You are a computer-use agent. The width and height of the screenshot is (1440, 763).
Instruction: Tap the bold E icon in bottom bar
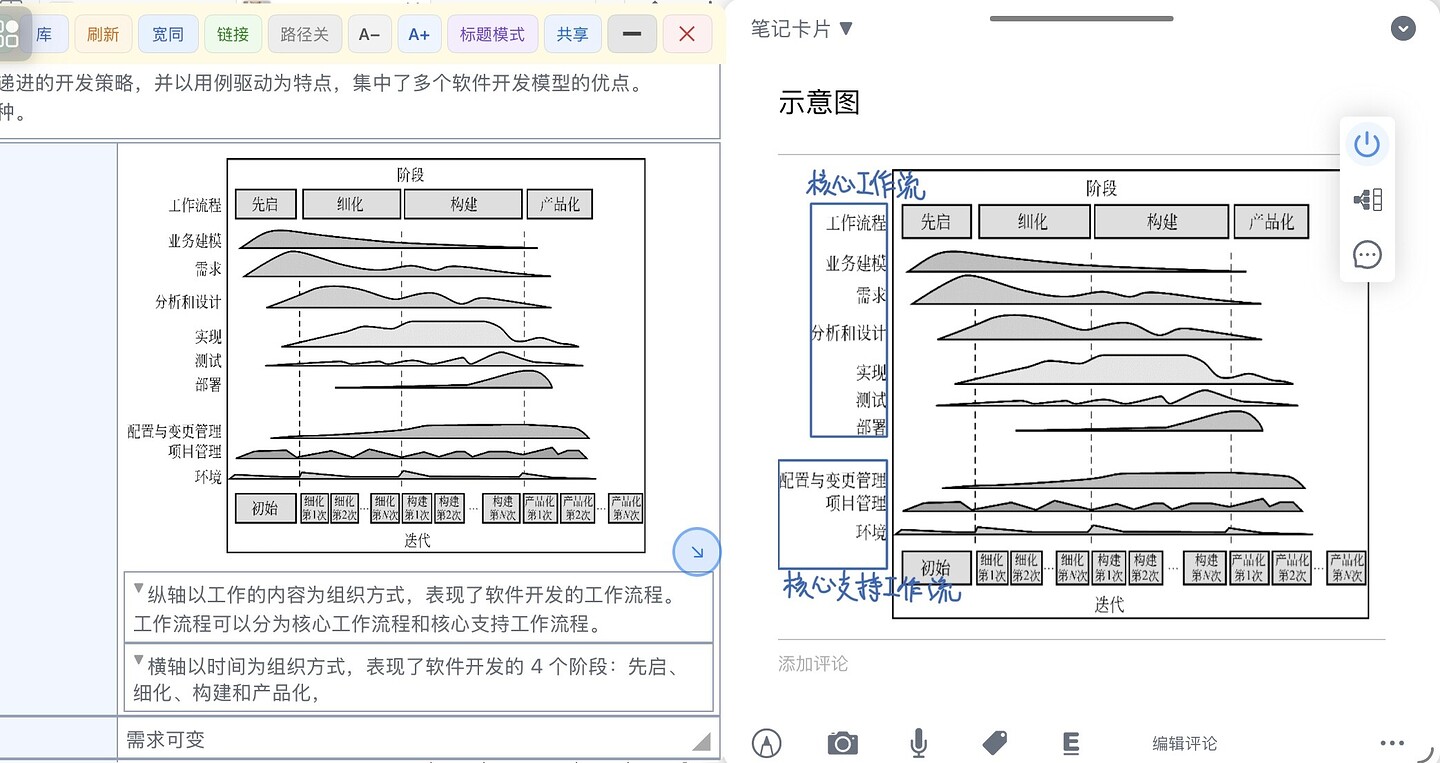1070,743
